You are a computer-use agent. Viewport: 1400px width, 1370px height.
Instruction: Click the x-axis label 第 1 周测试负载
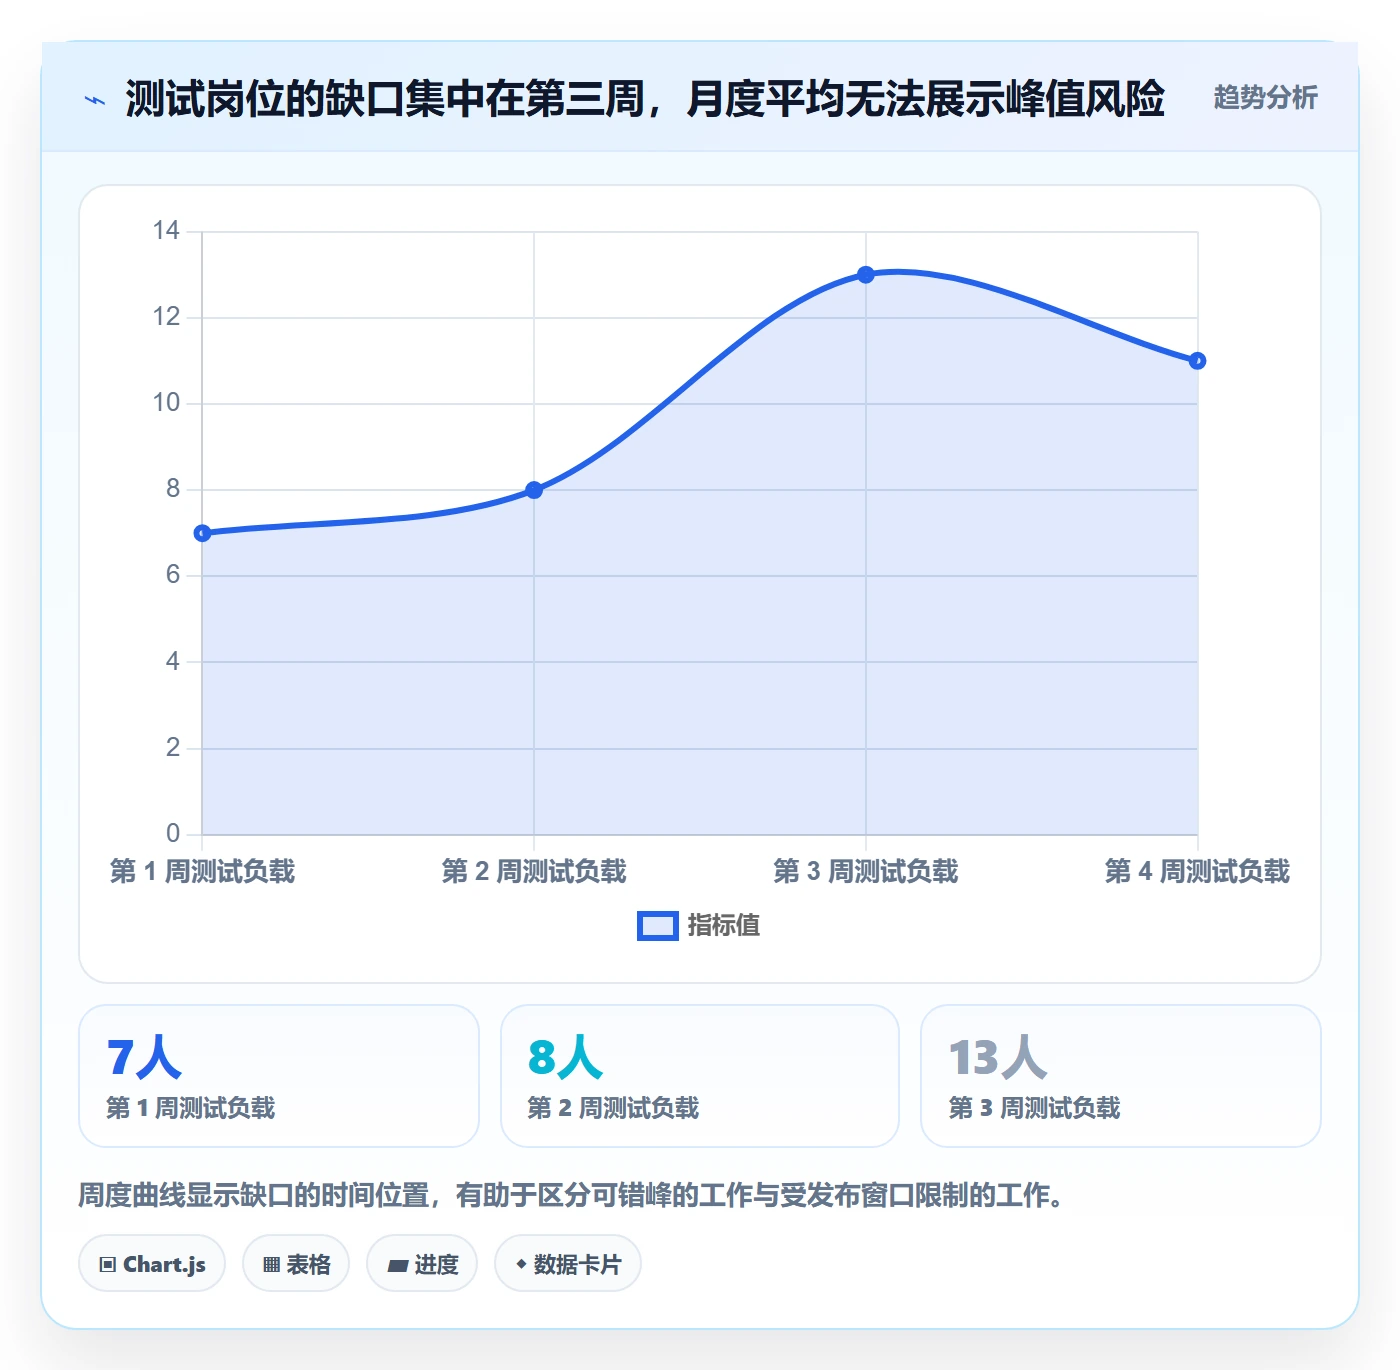point(202,872)
